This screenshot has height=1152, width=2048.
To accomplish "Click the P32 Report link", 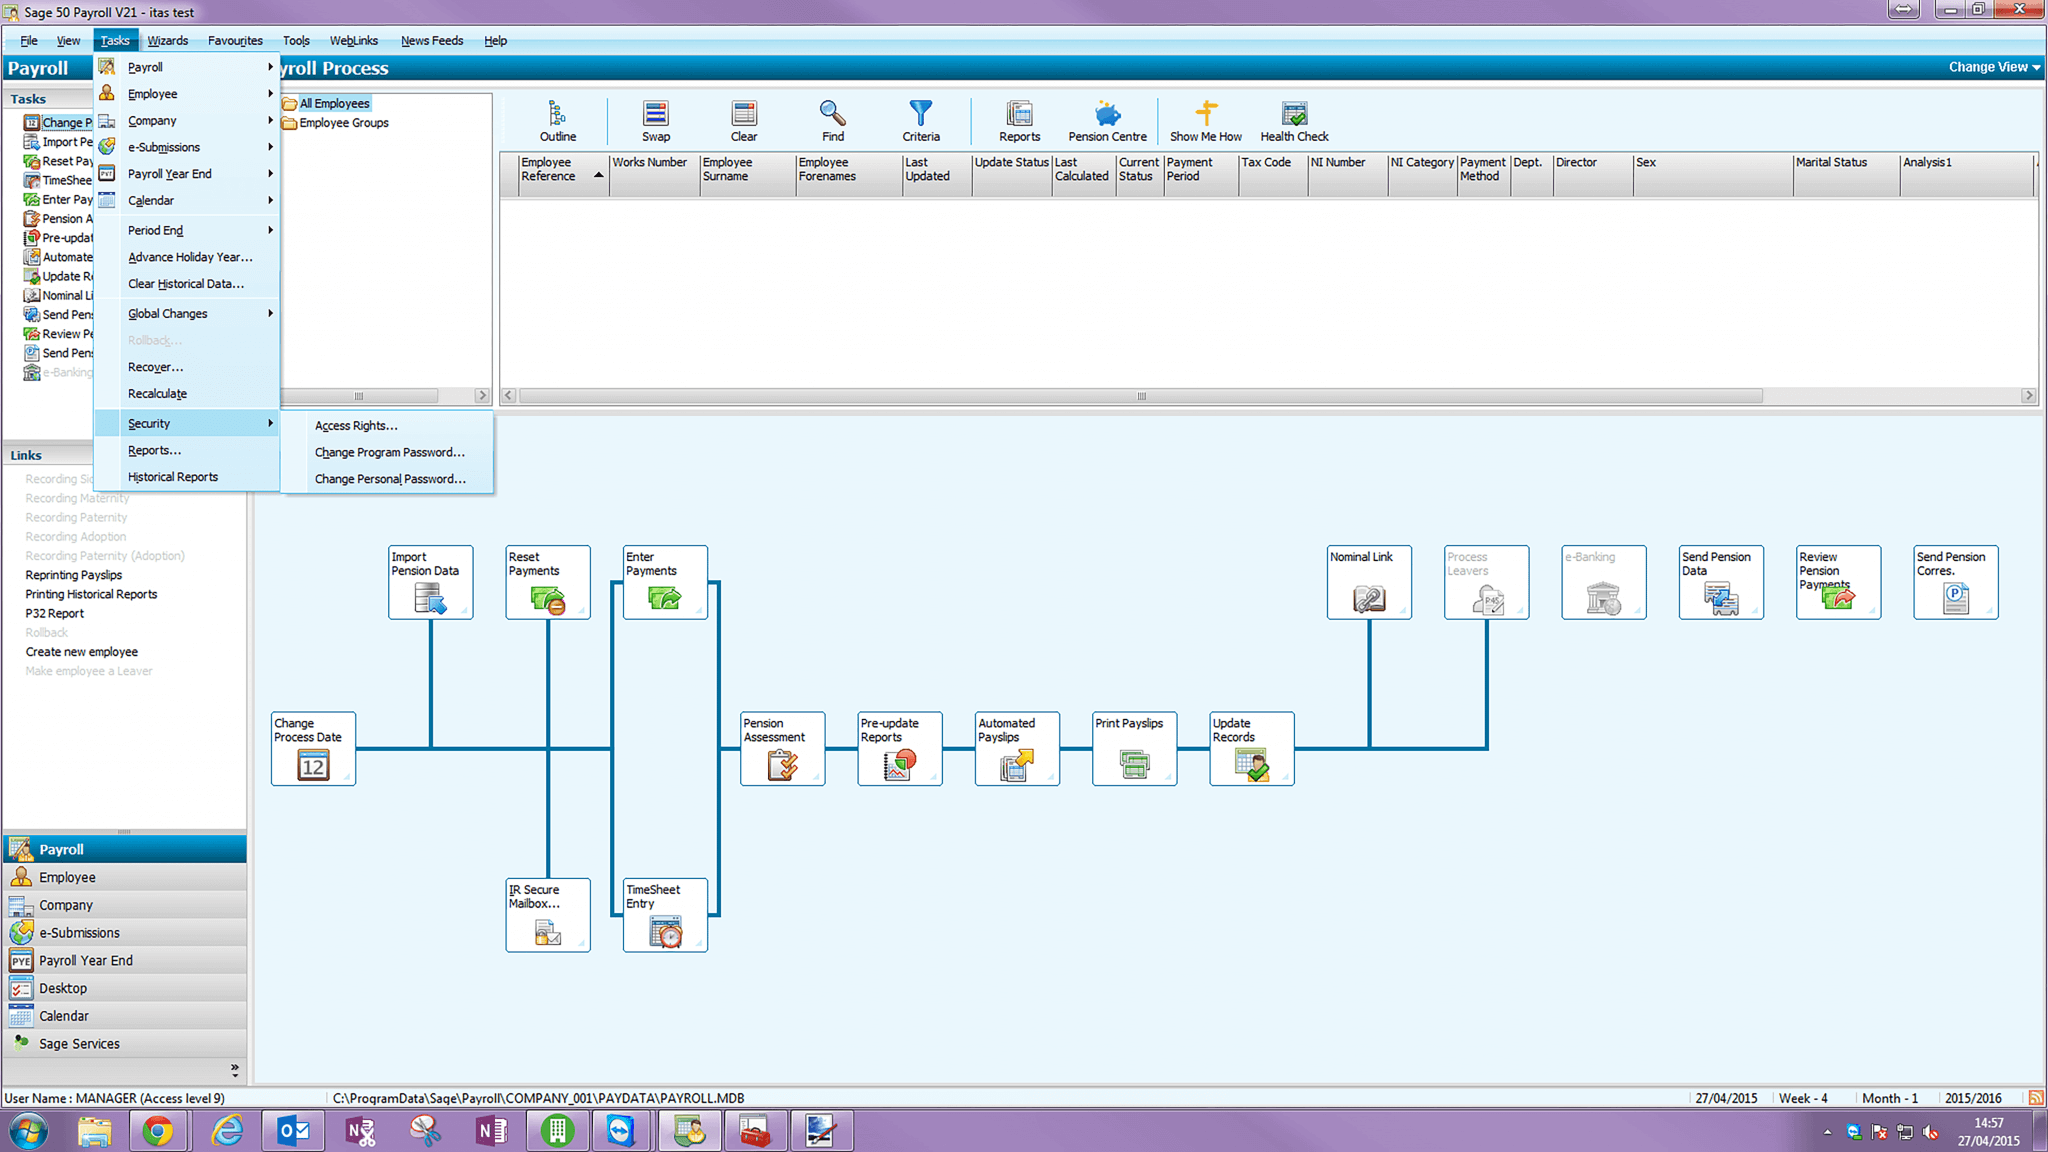I will (55, 613).
